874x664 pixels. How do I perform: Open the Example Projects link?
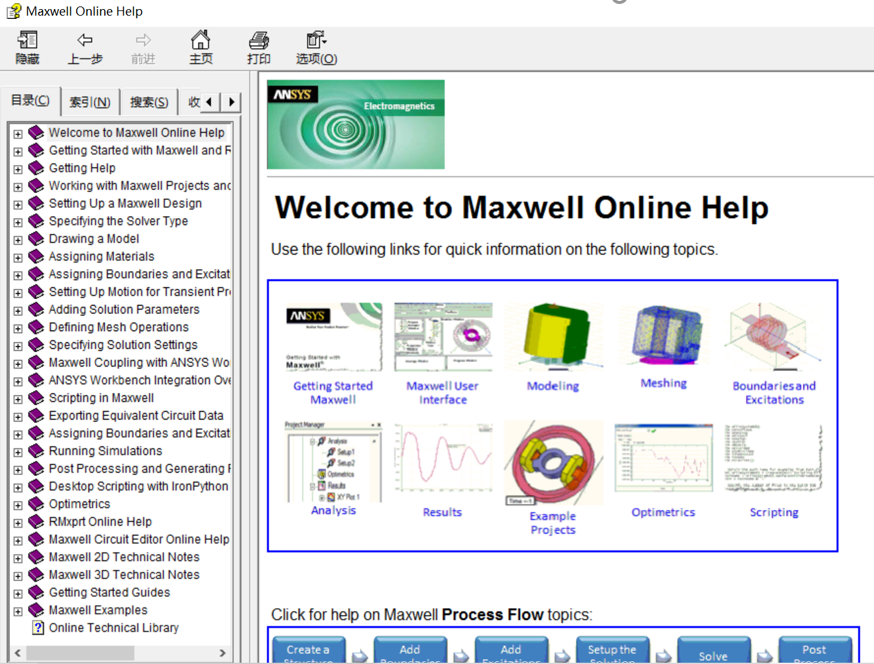pyautogui.click(x=552, y=523)
